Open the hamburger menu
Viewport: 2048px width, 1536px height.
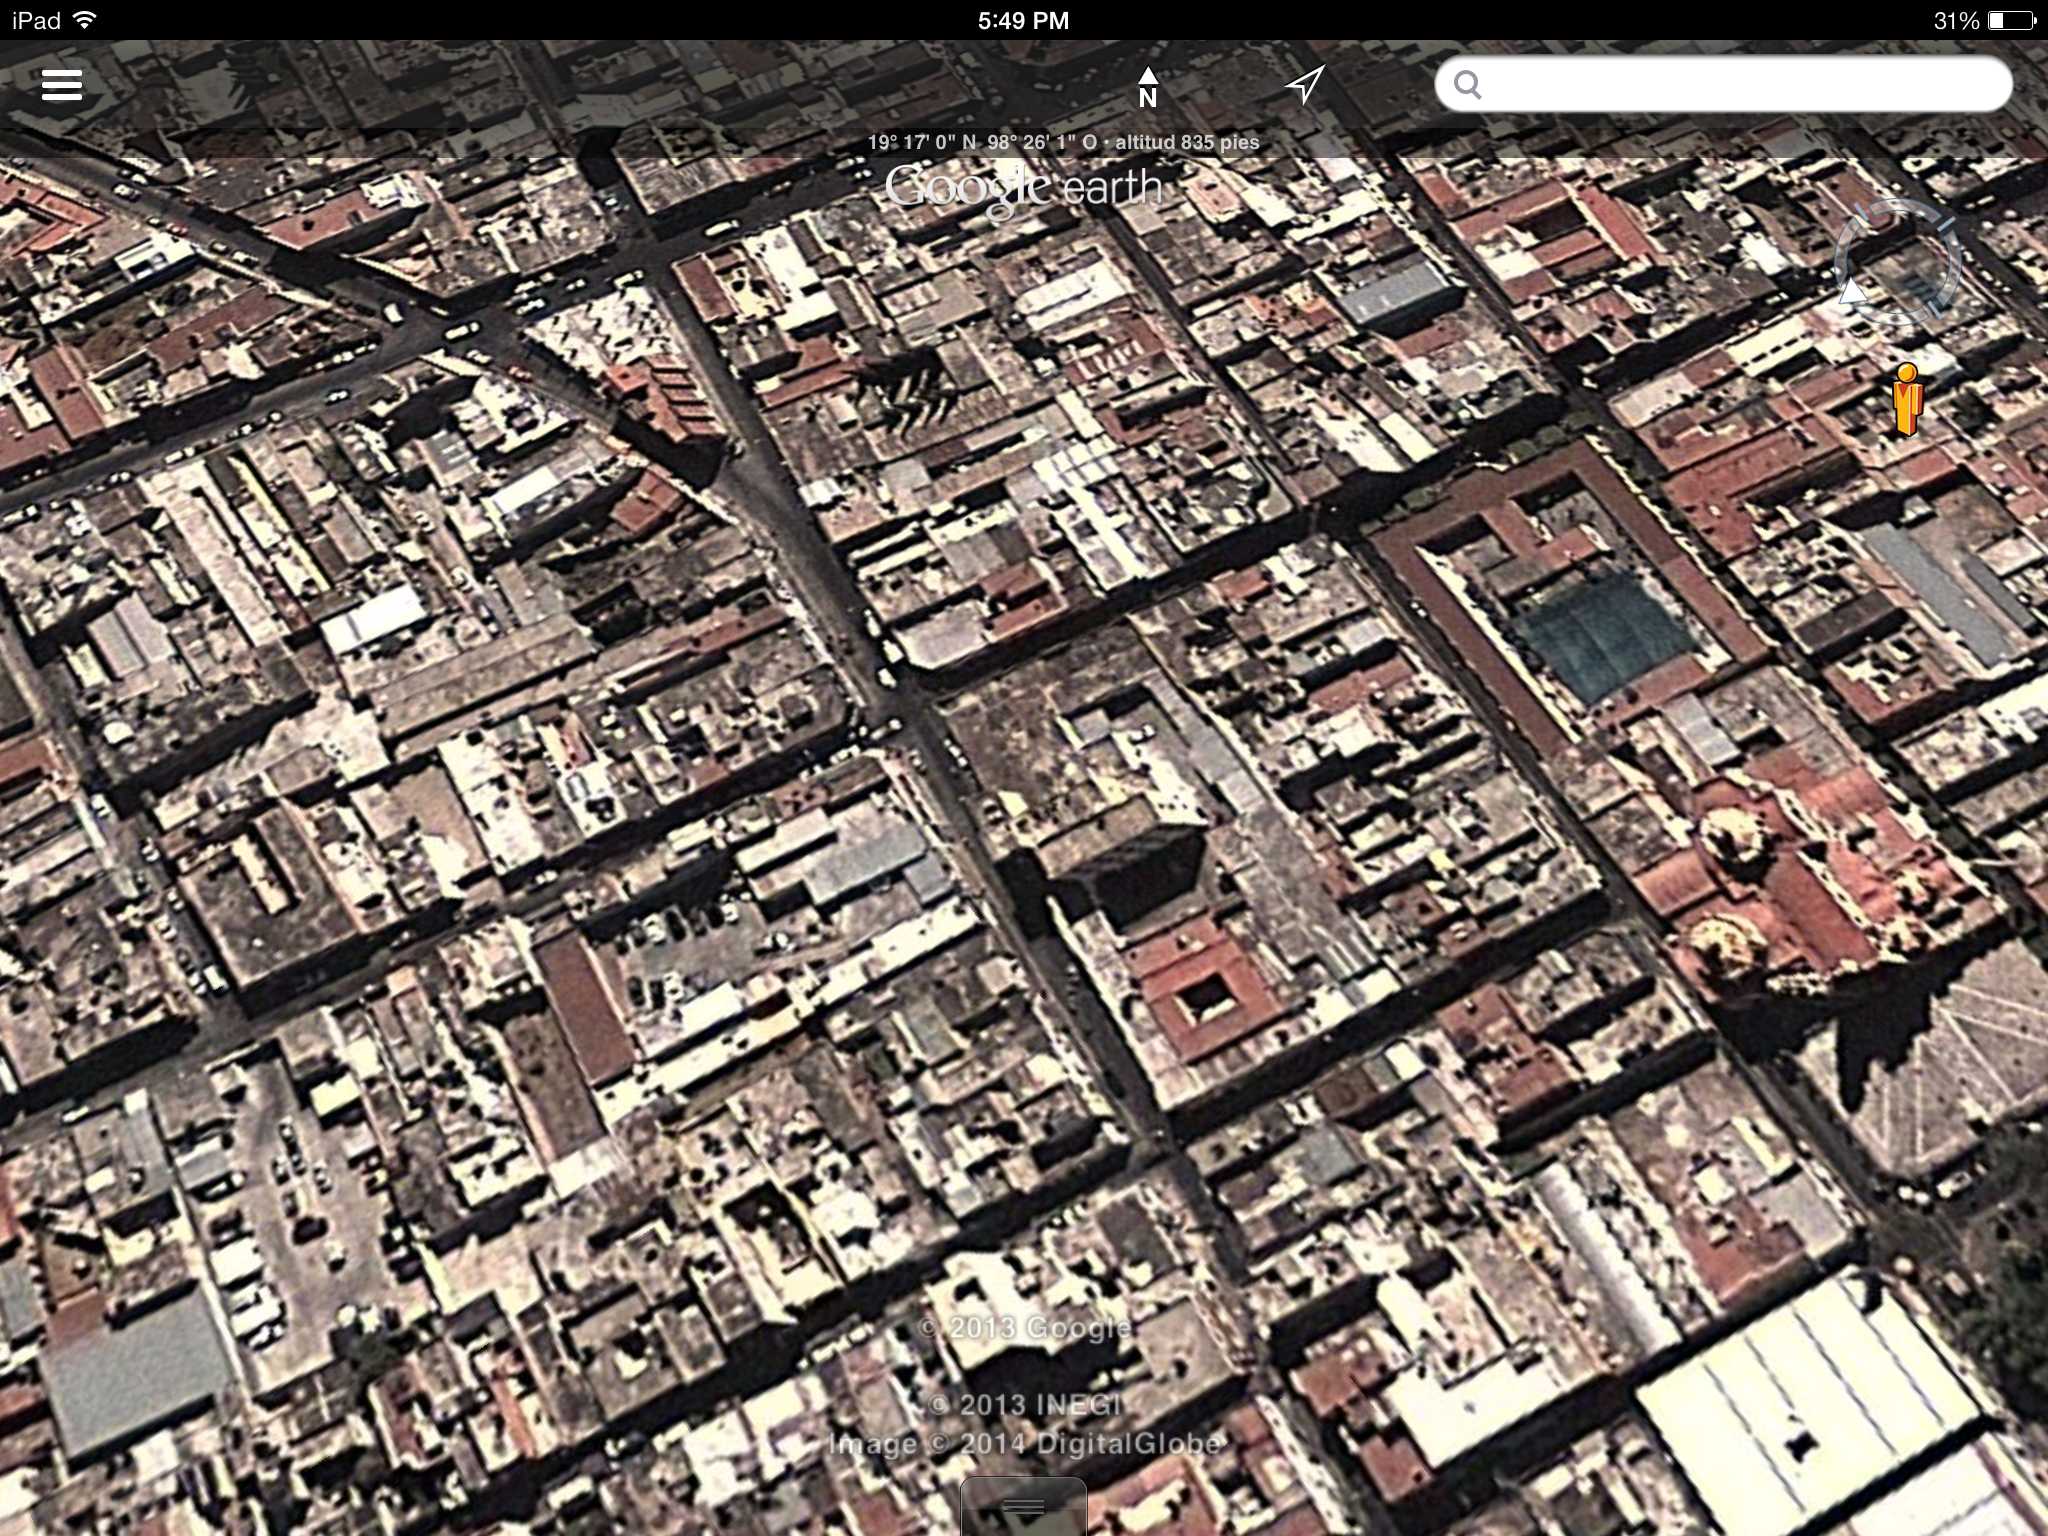click(61, 85)
